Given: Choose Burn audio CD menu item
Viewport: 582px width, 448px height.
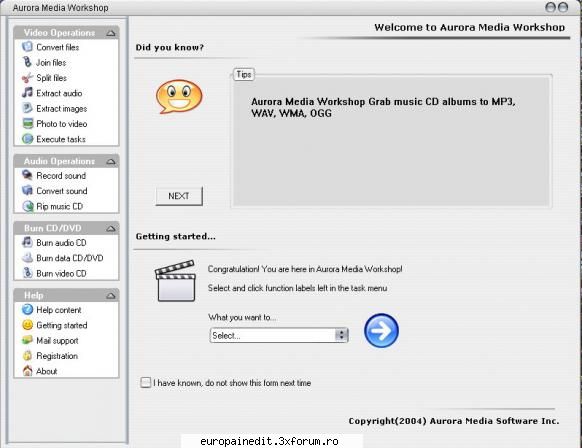Looking at the screenshot, I should pyautogui.click(x=54, y=243).
